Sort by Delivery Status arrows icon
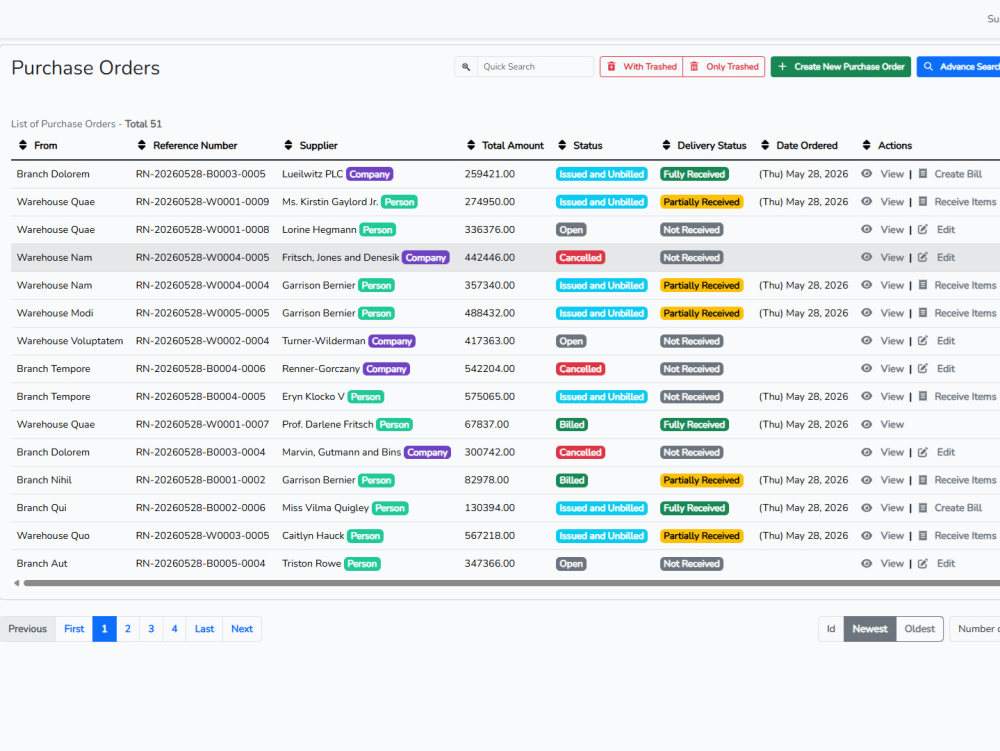This screenshot has width=1000, height=751. coord(666,145)
